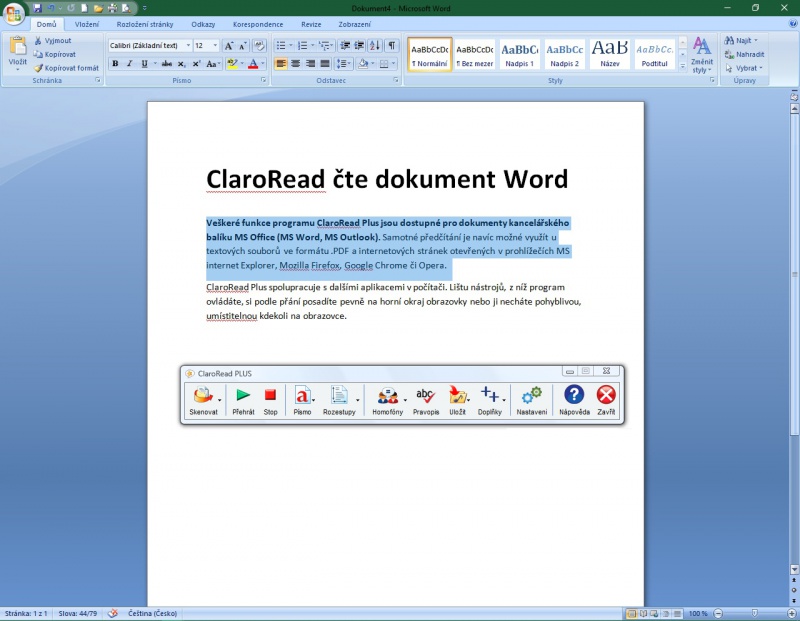The height and width of the screenshot is (621, 800).
Task: Click the Vložit paste button
Action: 17,53
